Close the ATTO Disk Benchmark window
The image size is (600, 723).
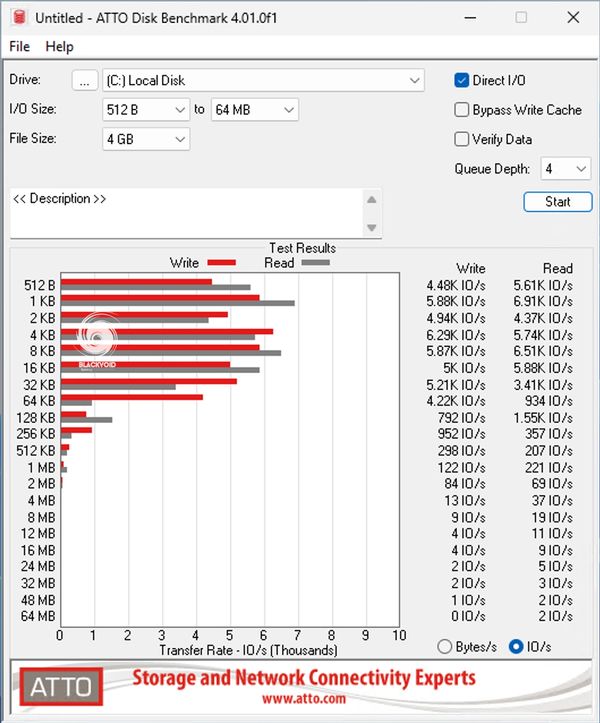coord(570,18)
